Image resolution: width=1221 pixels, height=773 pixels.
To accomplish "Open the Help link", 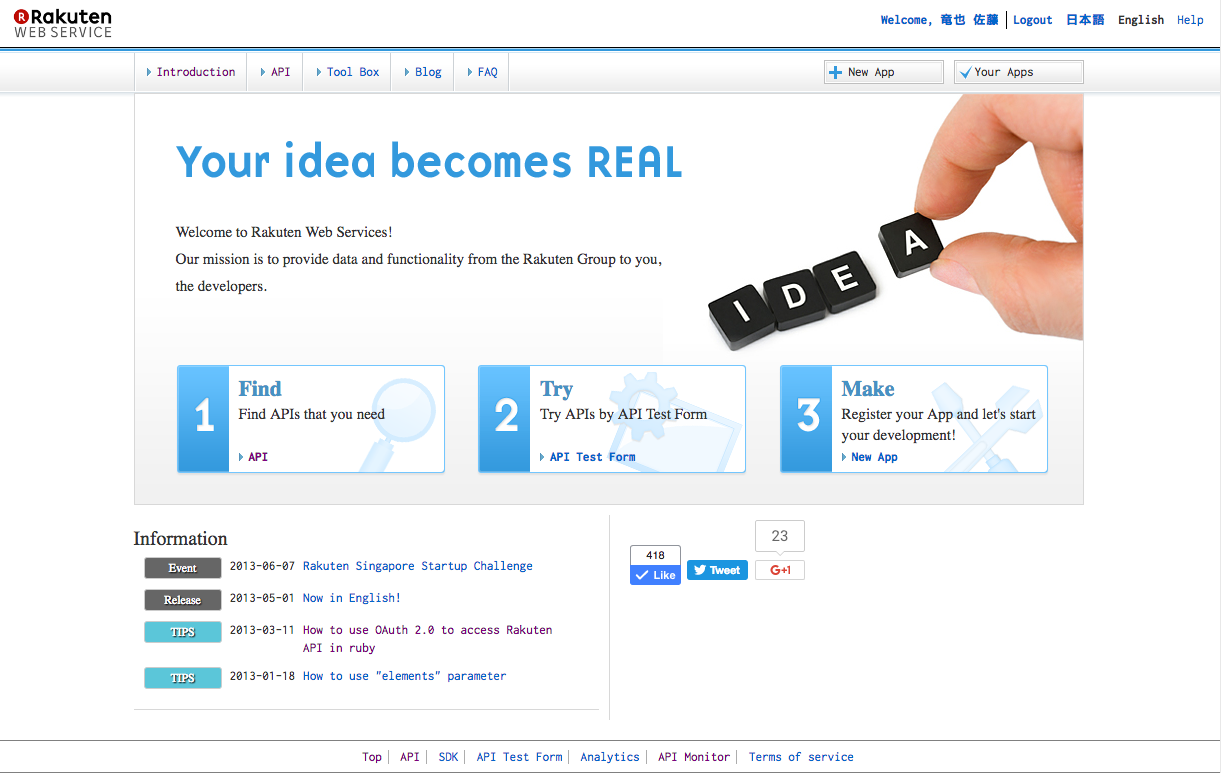I will coord(1190,20).
